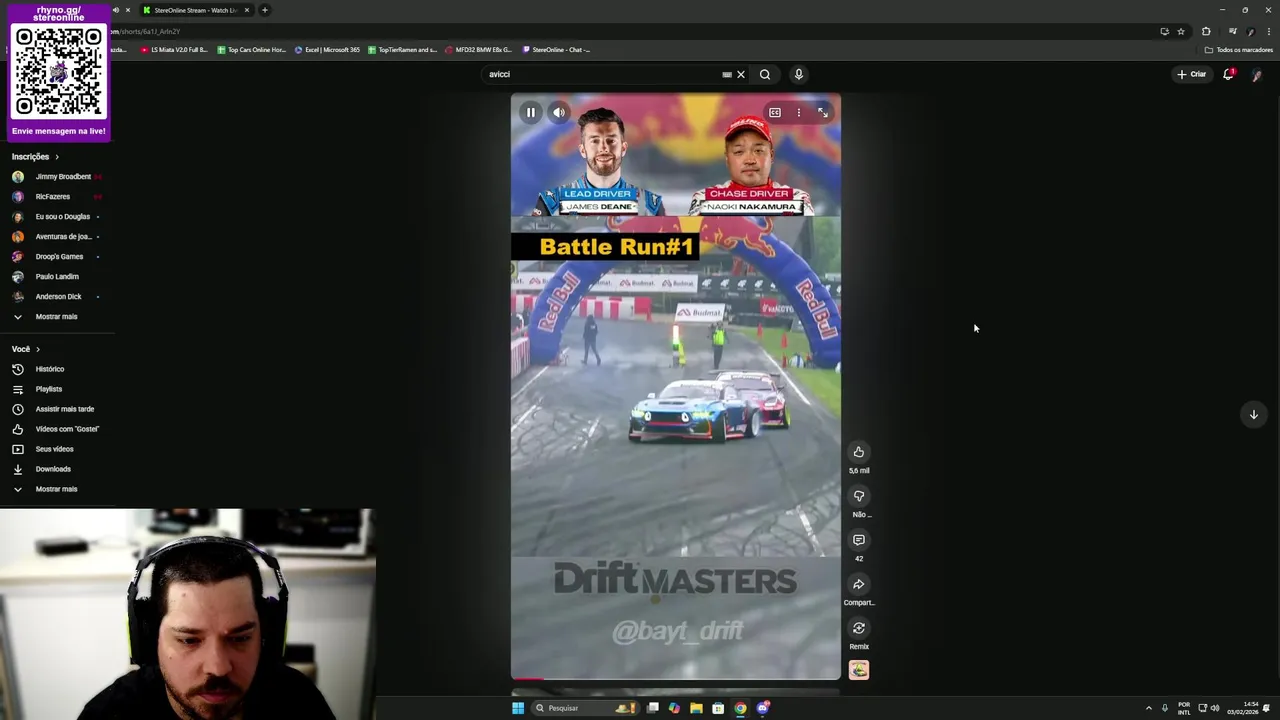
Task: Open Todos os marcadores folder
Action: [1239, 50]
